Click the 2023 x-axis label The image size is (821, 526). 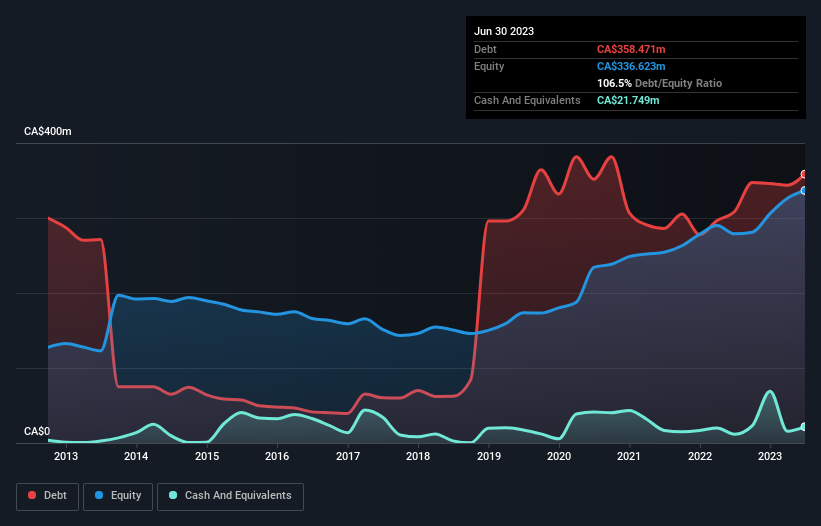(770, 456)
